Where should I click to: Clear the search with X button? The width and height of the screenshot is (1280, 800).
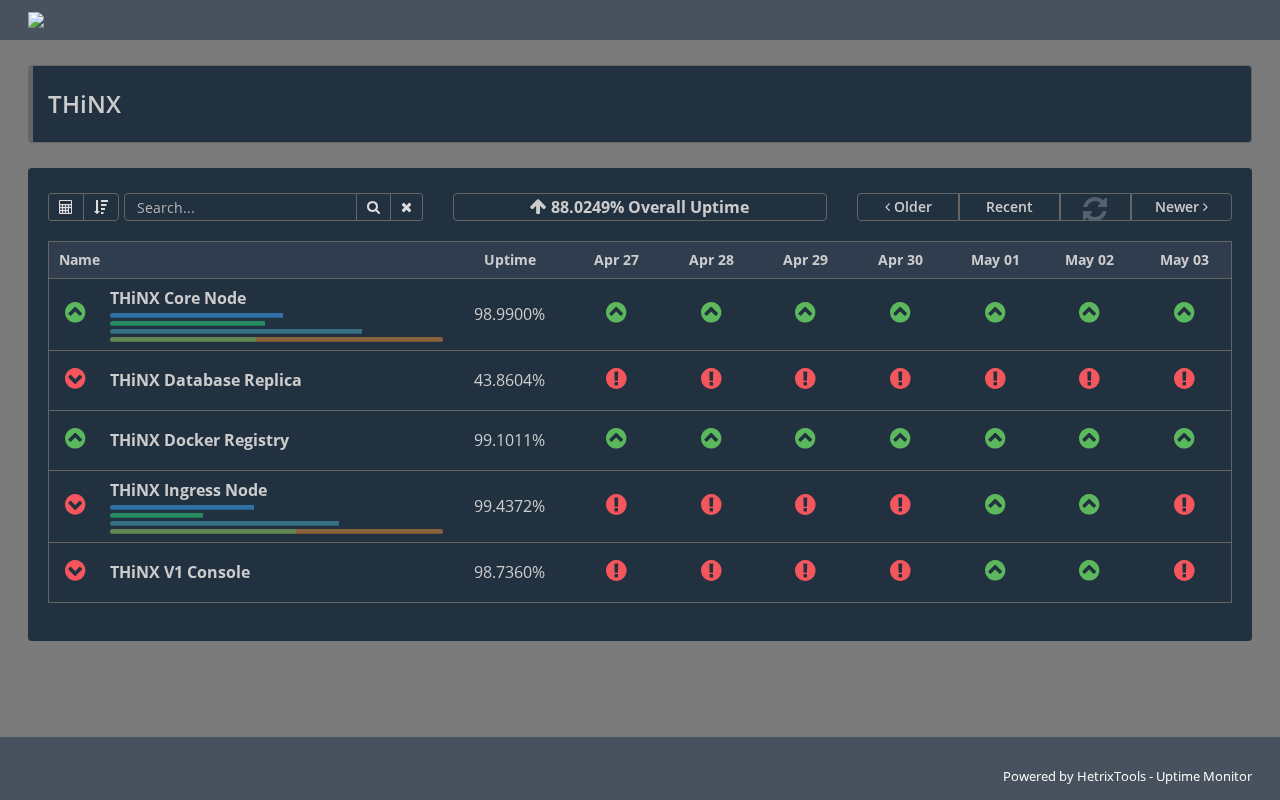(406, 207)
